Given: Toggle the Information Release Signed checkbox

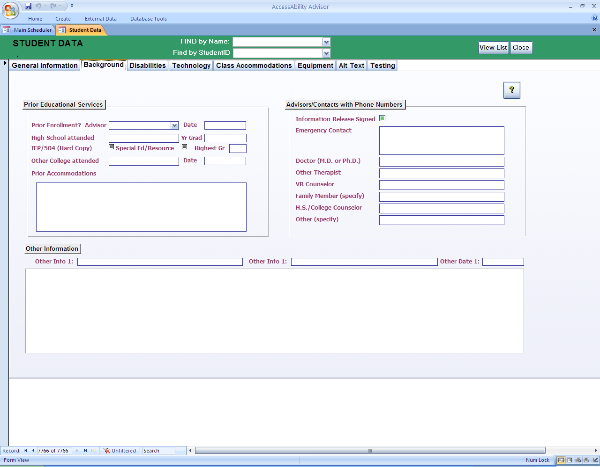Looking at the screenshot, I should tap(382, 118).
